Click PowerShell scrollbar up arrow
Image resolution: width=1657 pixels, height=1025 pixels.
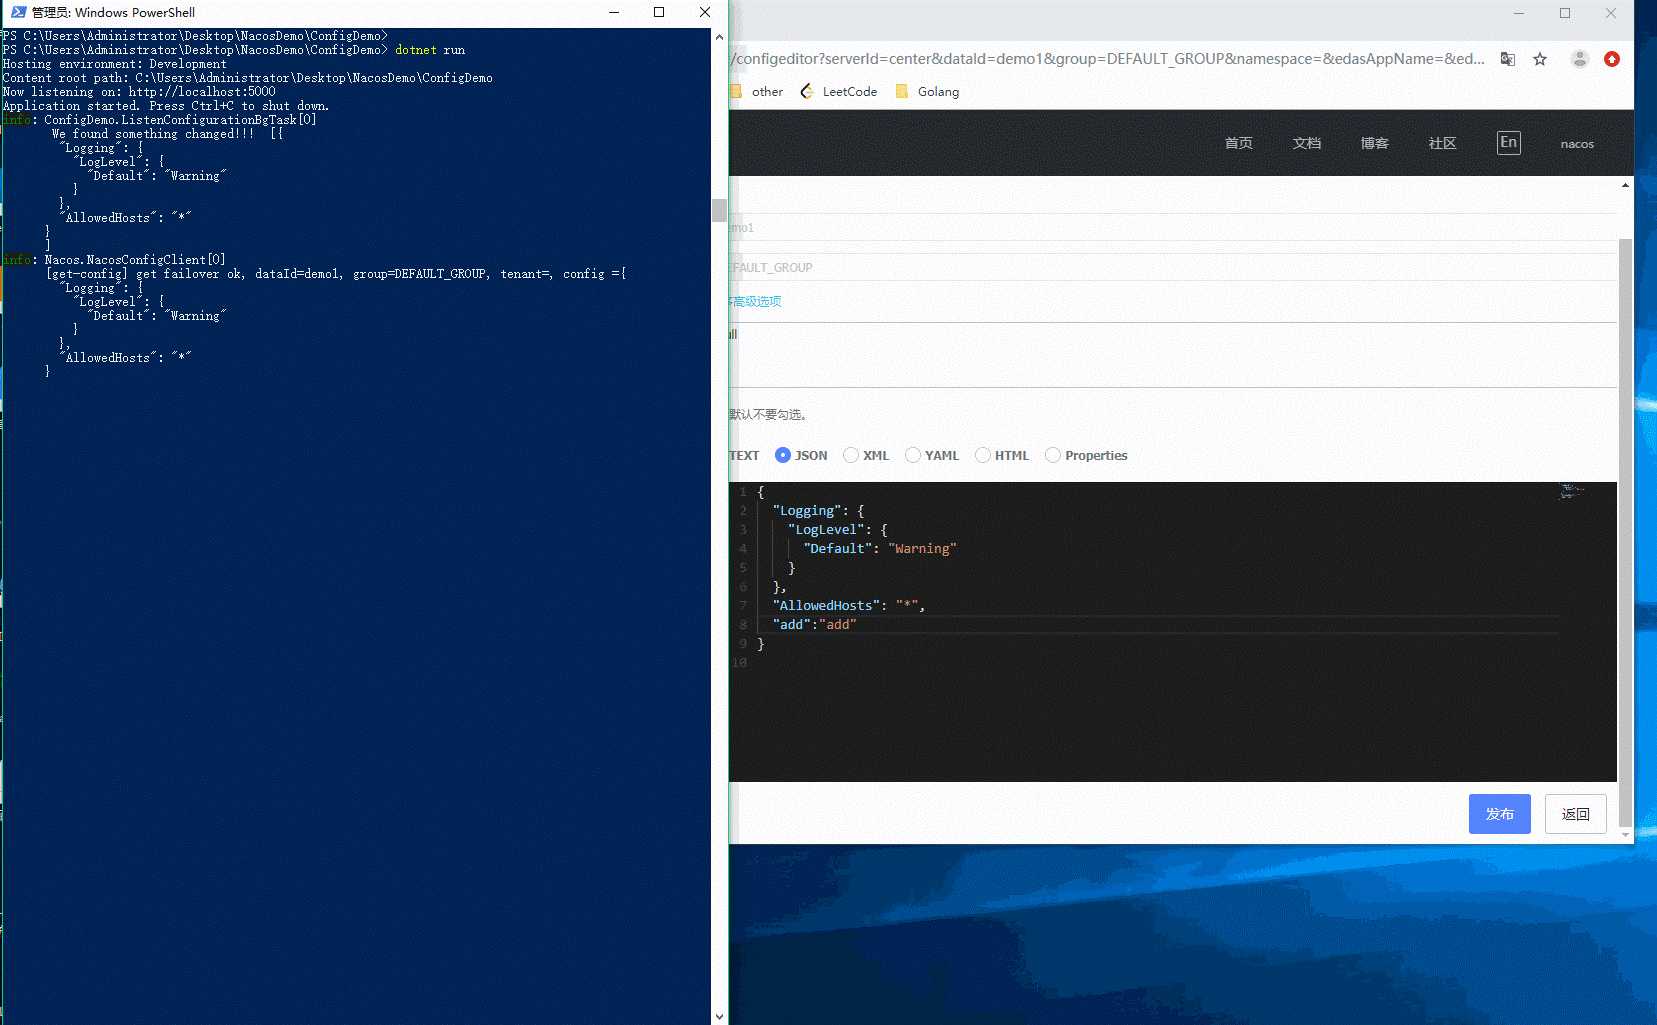[719, 36]
